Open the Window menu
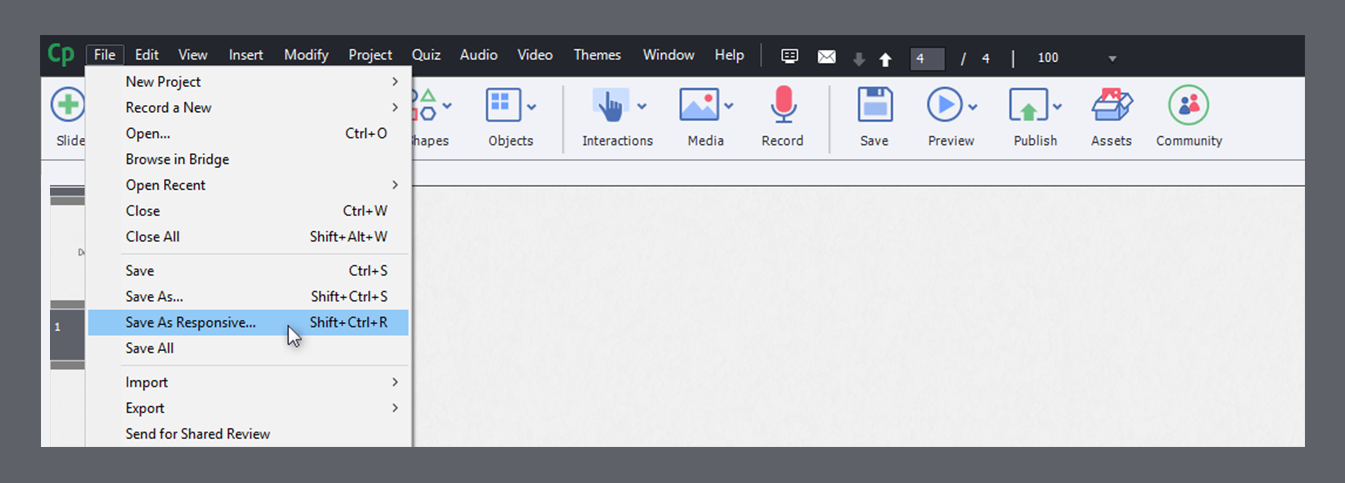The height and width of the screenshot is (483, 1345). pos(667,55)
